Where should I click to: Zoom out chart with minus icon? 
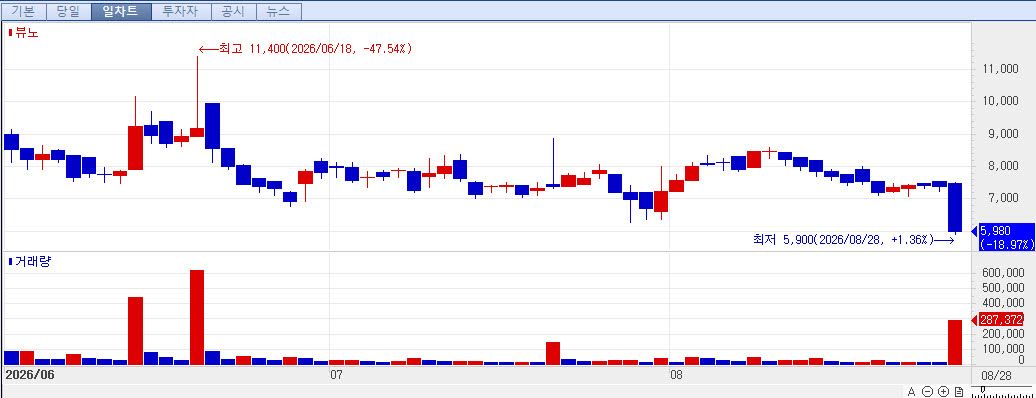click(927, 391)
